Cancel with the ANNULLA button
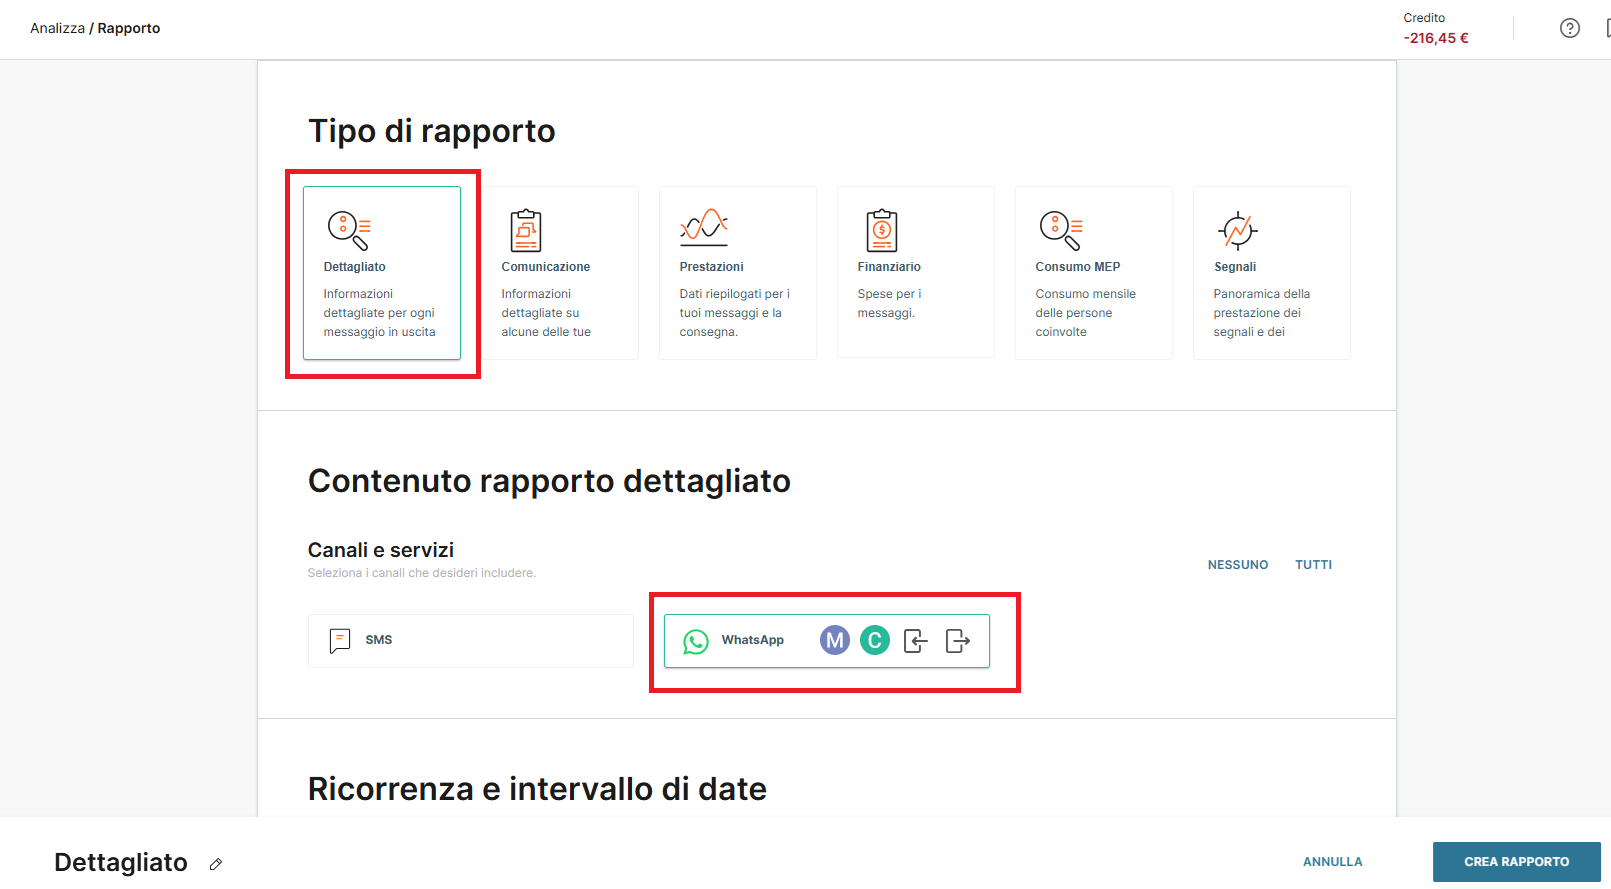The width and height of the screenshot is (1611, 889). click(x=1332, y=862)
